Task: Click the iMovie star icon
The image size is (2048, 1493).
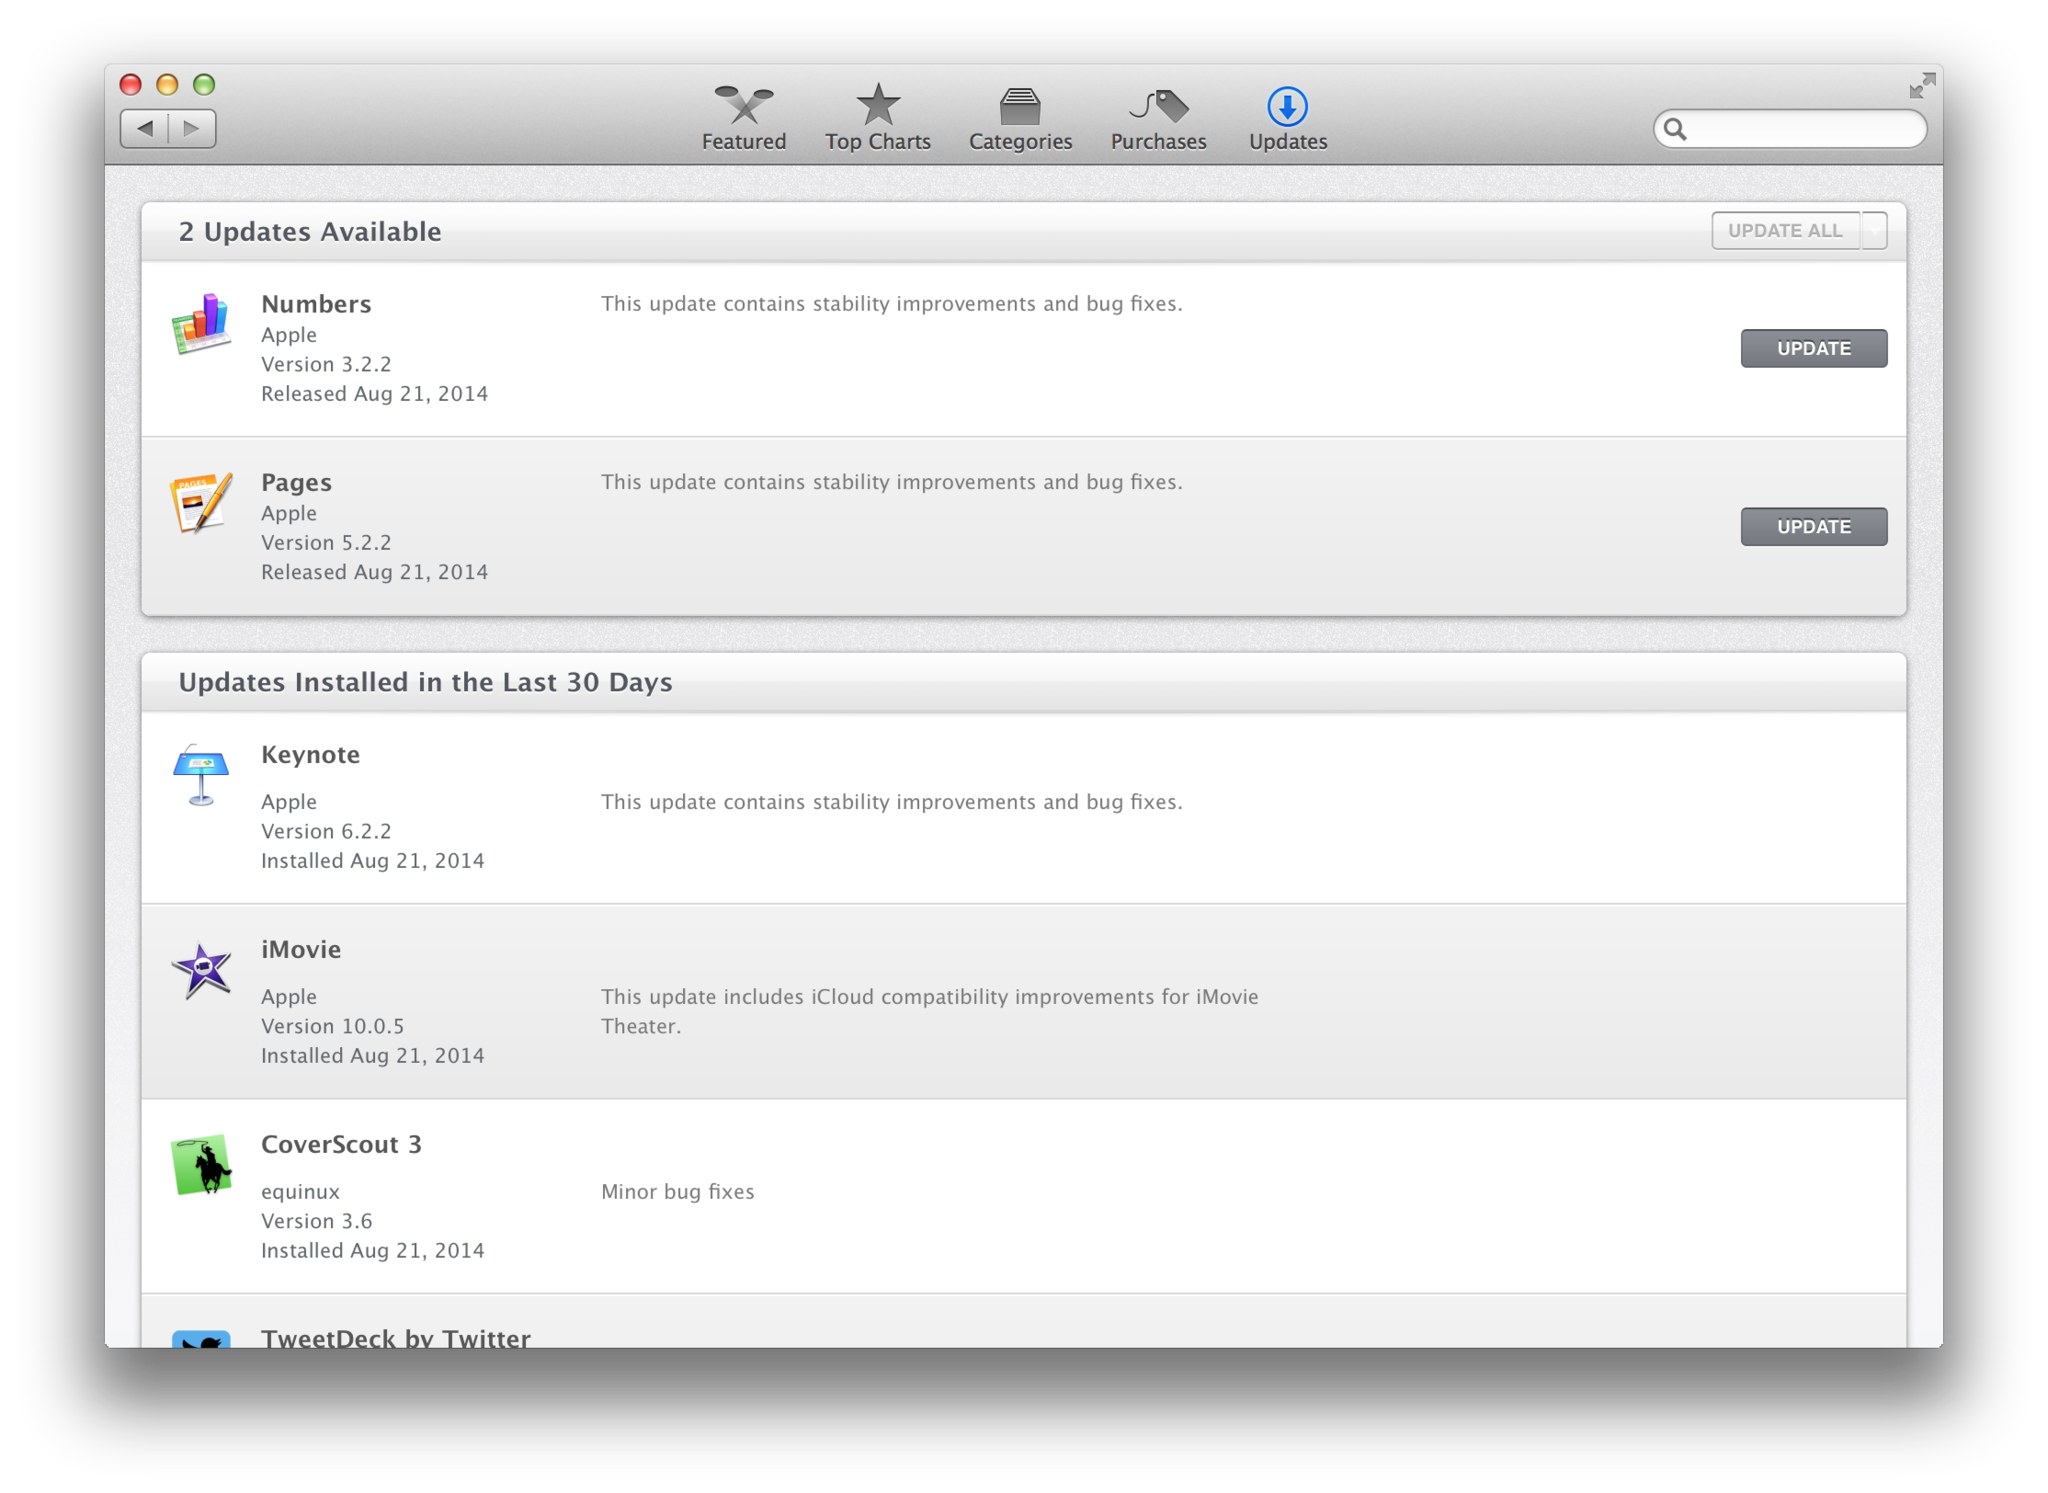Action: click(201, 969)
